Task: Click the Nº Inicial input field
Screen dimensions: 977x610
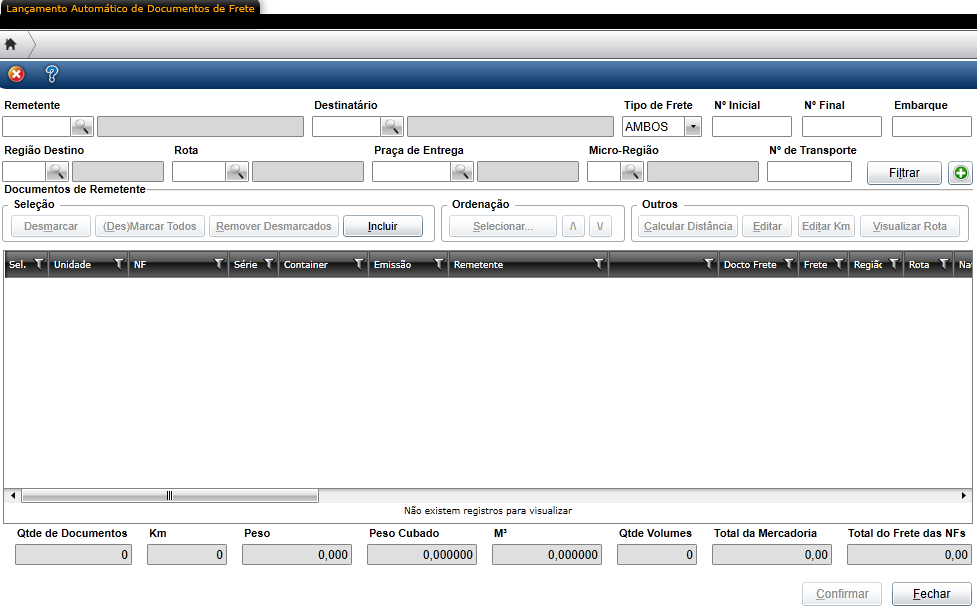Action: 752,126
